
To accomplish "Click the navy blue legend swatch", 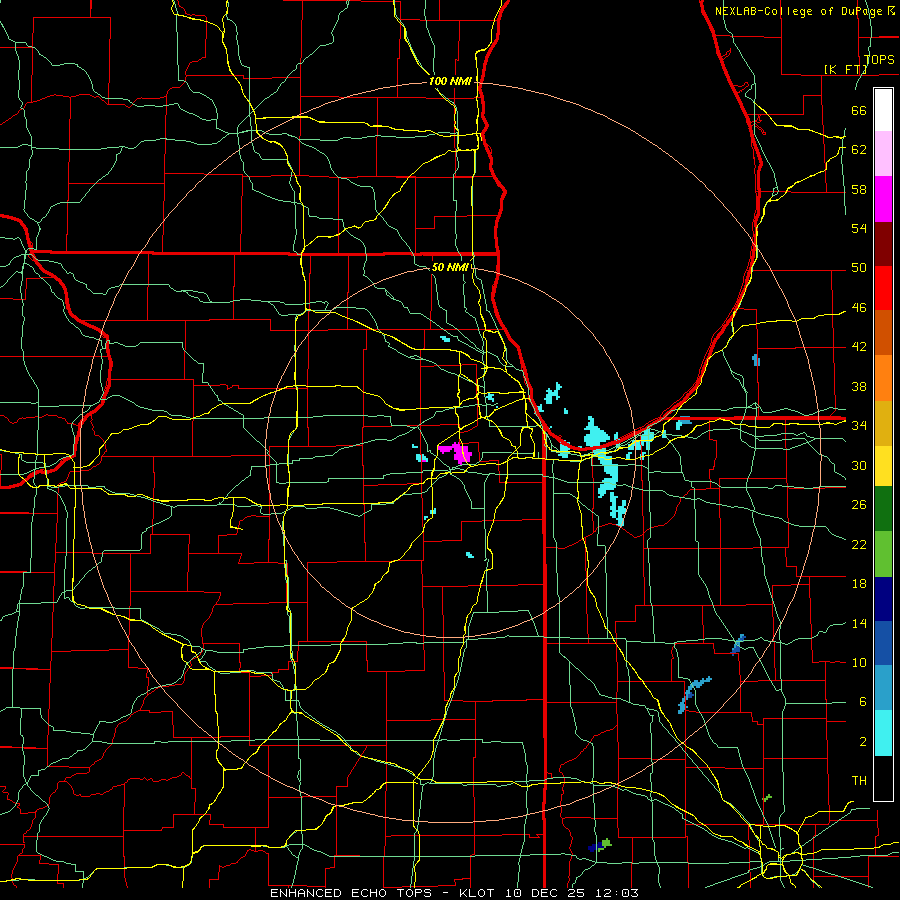I will [x=883, y=599].
